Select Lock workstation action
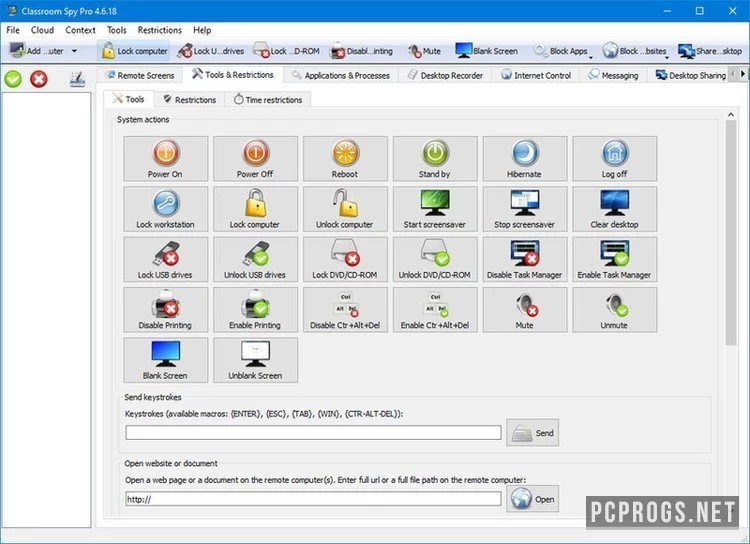 165,209
